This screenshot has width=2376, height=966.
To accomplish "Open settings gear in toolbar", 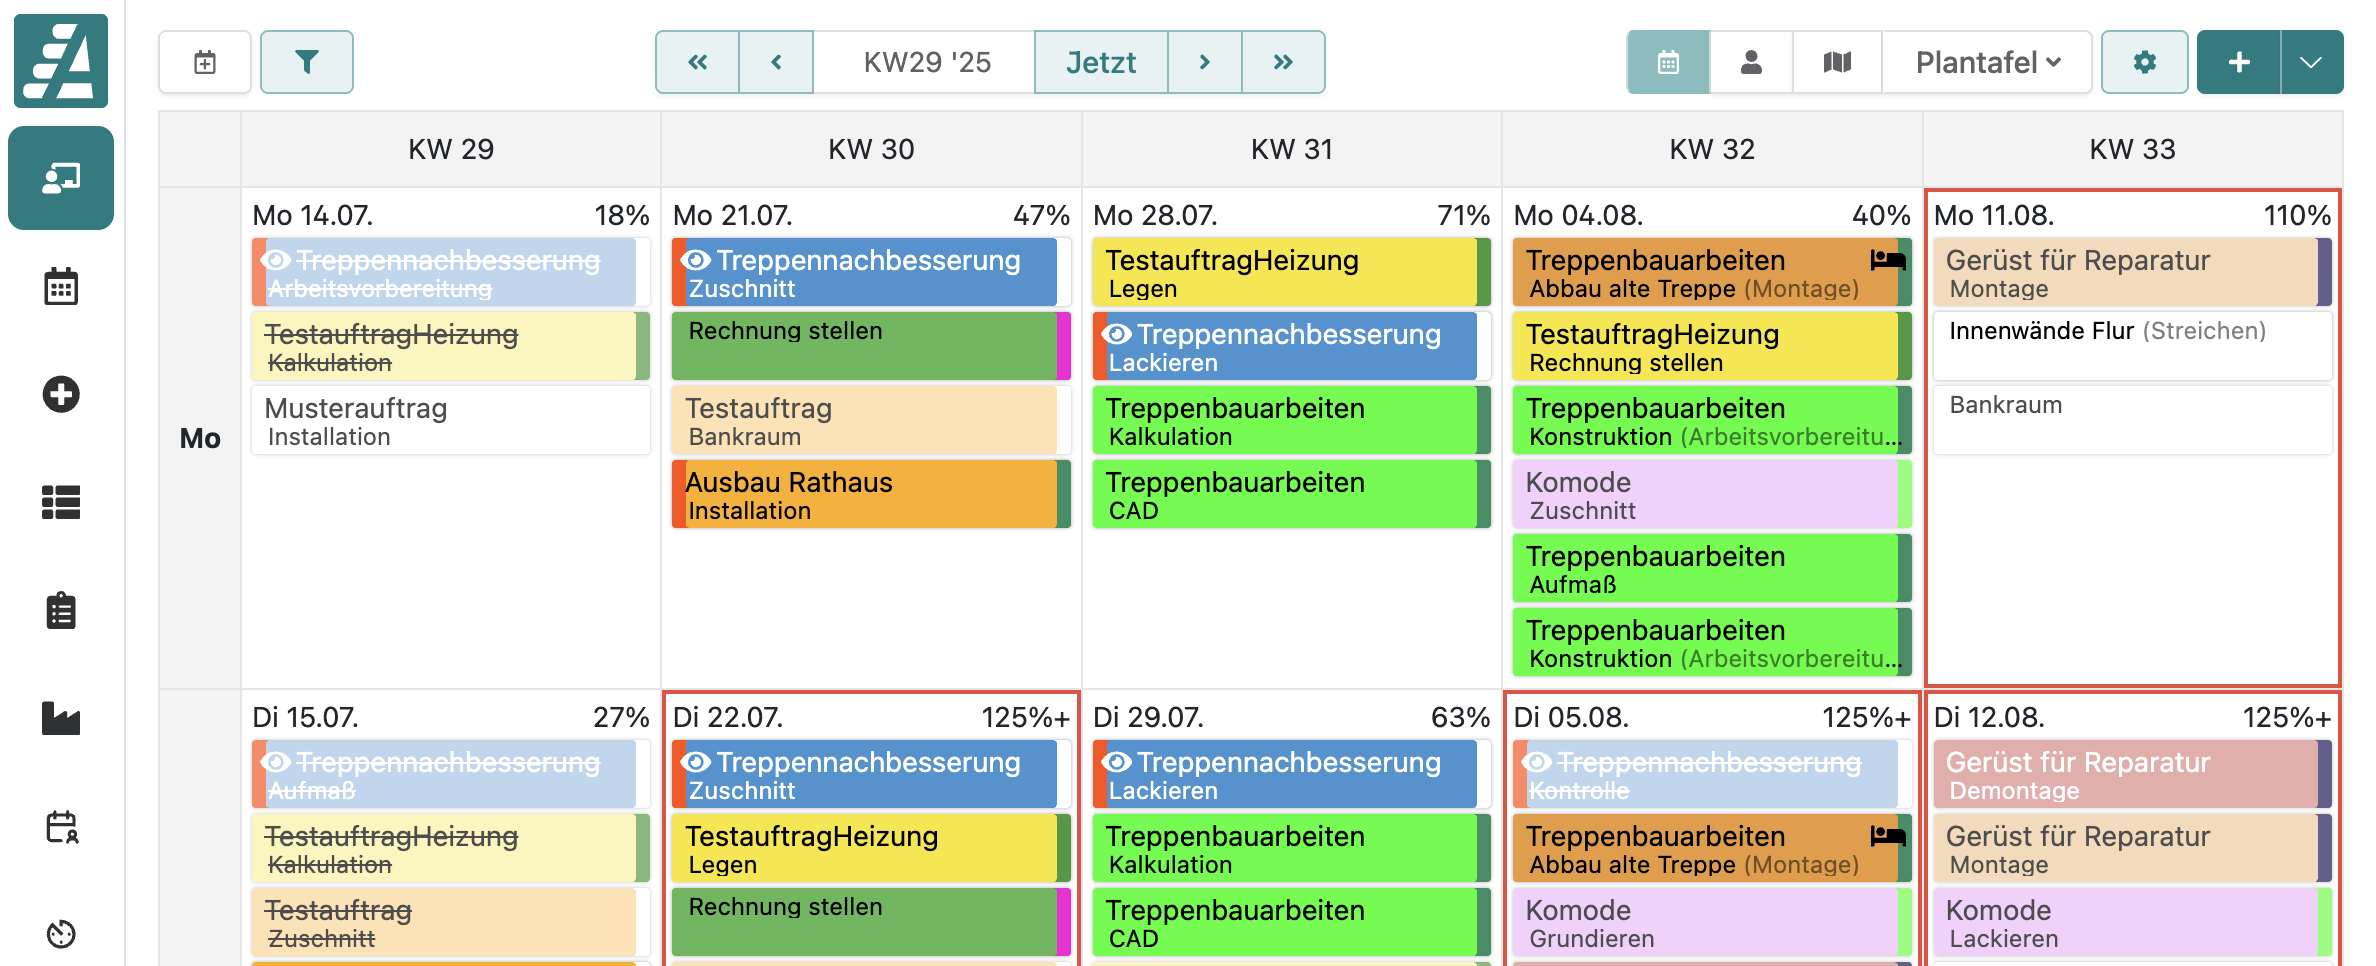I will [x=2144, y=62].
